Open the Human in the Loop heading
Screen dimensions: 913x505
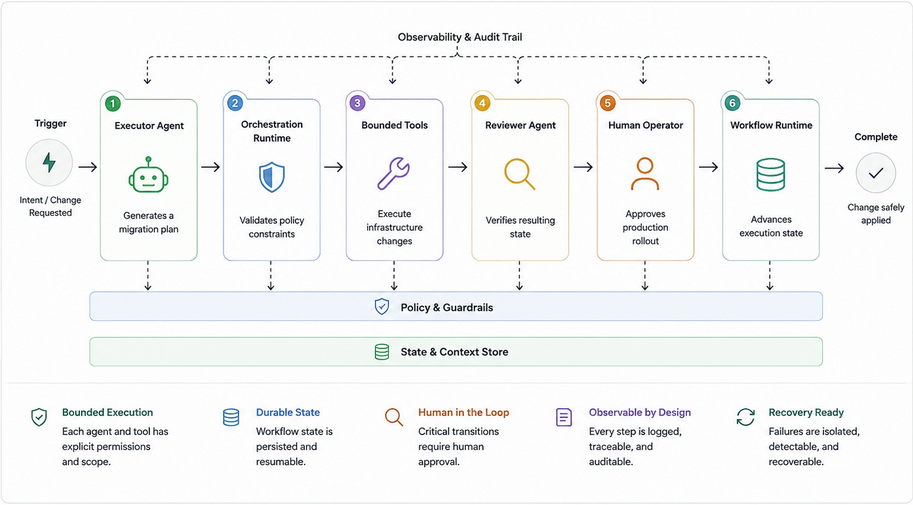[463, 412]
